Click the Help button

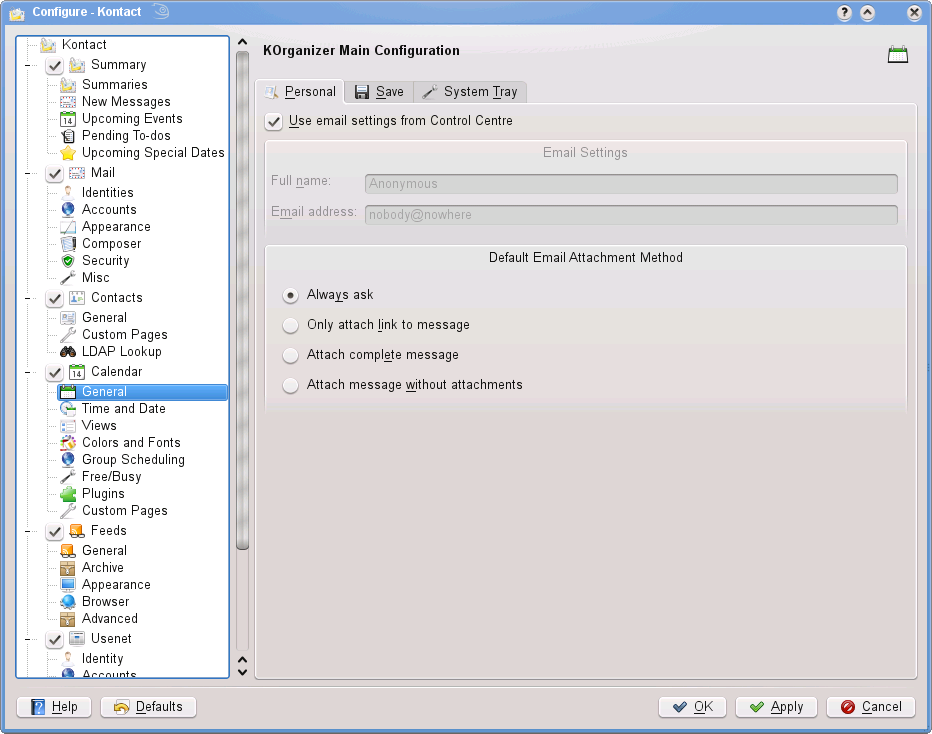54,707
